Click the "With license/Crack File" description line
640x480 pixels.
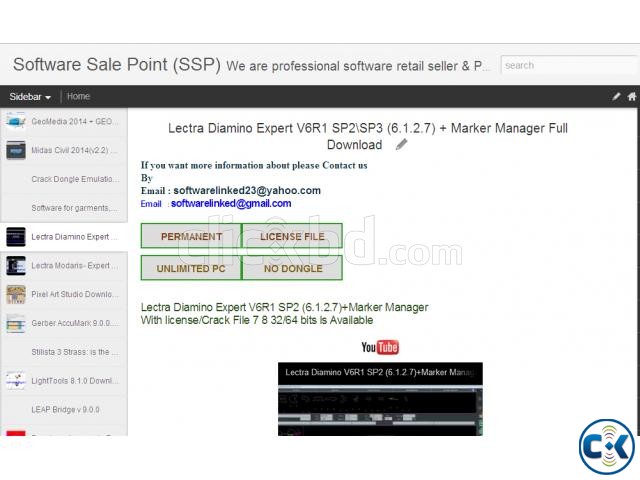pyautogui.click(x=257, y=320)
